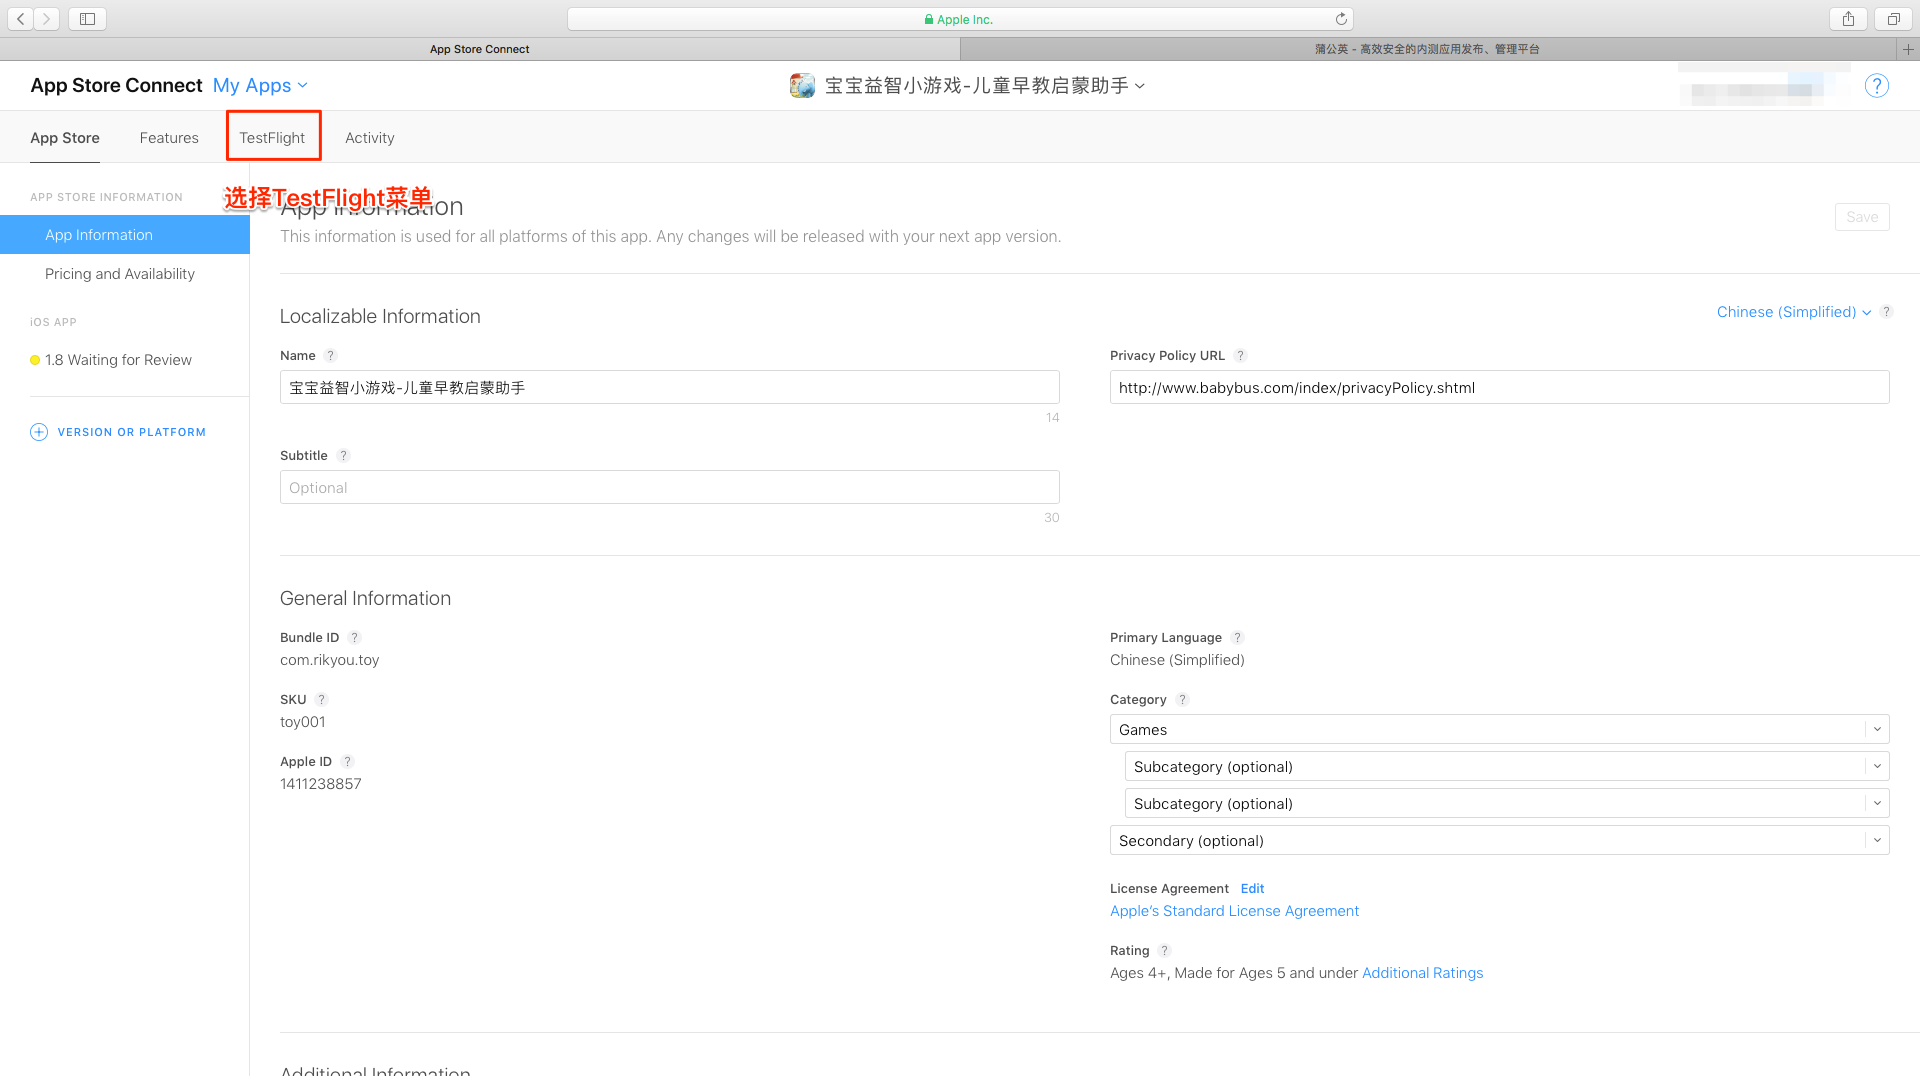1920x1080 pixels.
Task: Click the Safari address bar
Action: (x=960, y=19)
